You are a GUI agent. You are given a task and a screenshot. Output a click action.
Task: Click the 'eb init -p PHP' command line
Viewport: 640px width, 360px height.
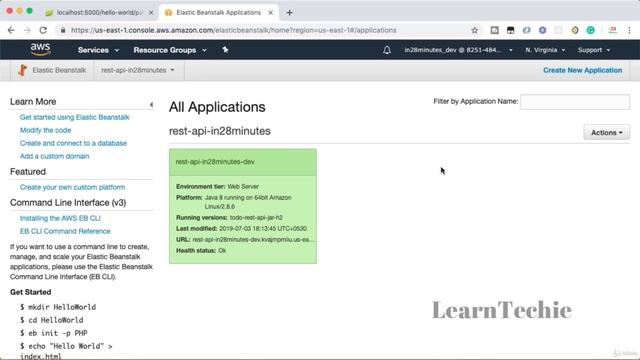point(53,333)
